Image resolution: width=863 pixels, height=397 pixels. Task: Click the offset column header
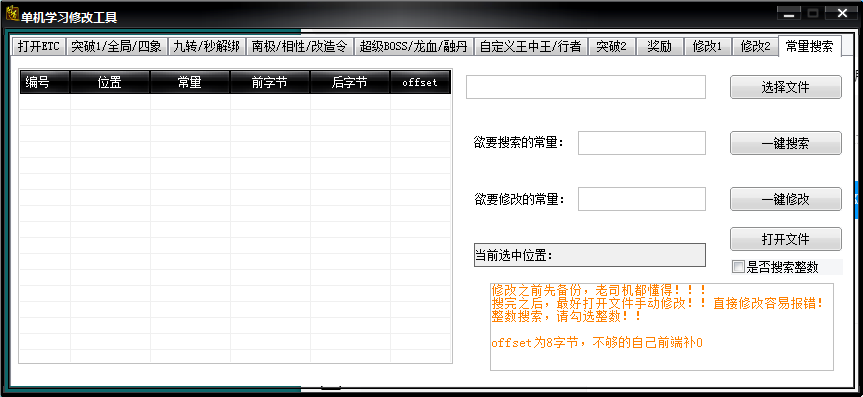[420, 83]
